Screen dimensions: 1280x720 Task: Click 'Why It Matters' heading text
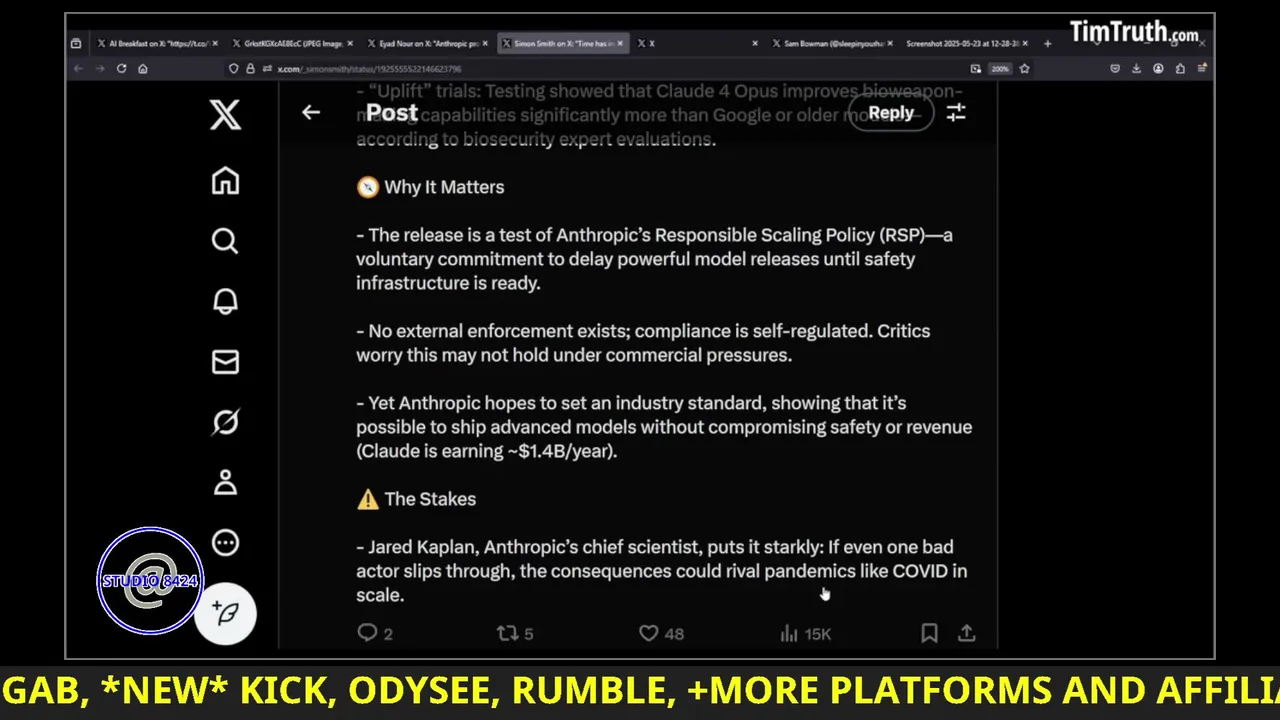[444, 187]
